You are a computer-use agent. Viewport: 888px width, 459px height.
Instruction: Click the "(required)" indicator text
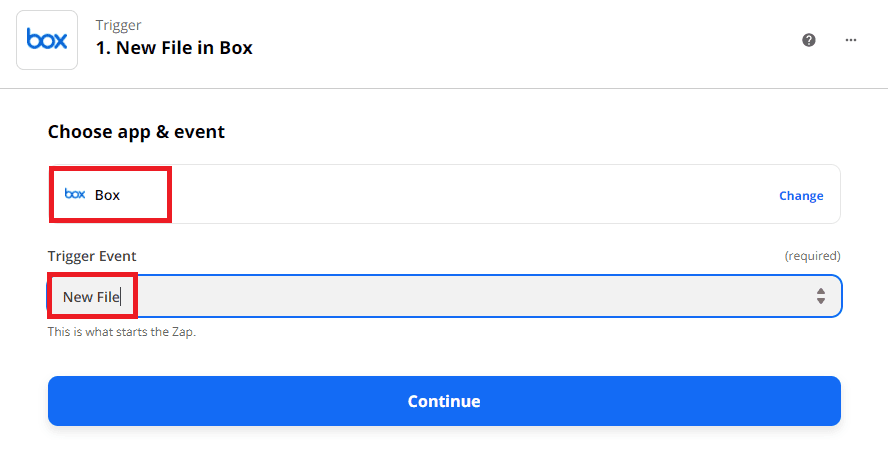812,256
